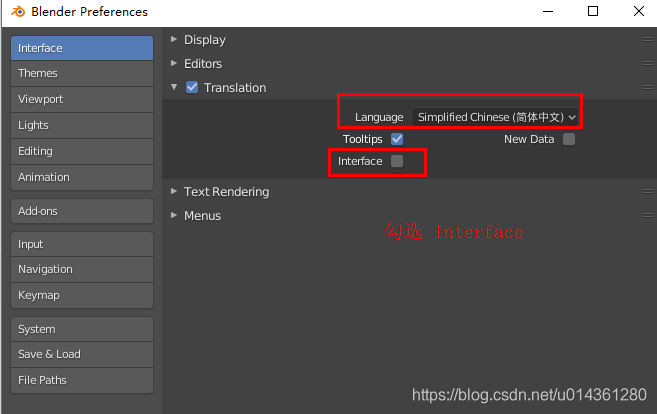The image size is (657, 414).
Task: Click the Language label text
Action: pos(379,117)
